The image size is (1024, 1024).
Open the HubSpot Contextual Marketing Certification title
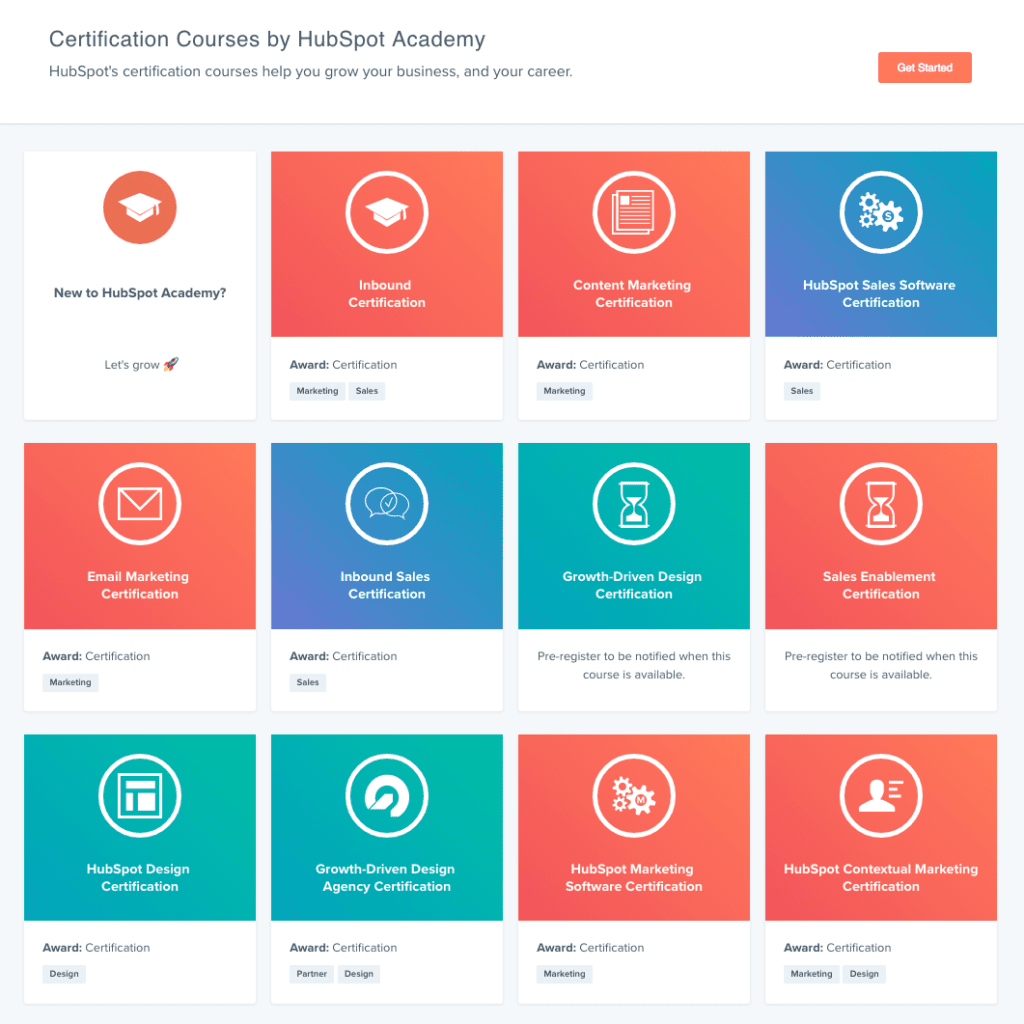click(x=880, y=877)
